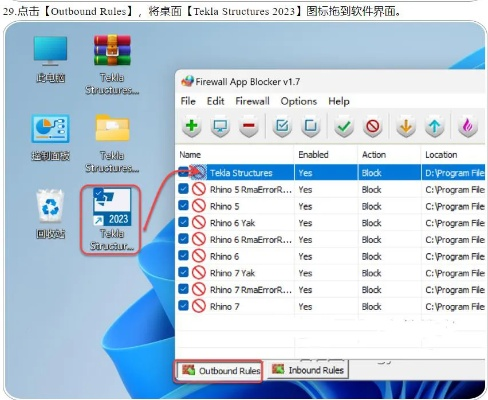
Task: Toggle the Rhino 6 rule checkbox
Action: (x=183, y=255)
